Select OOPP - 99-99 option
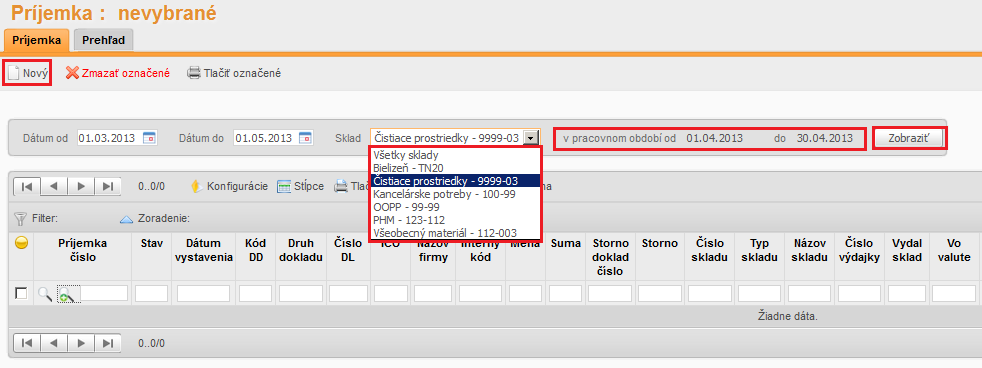The image size is (982, 368). point(455,207)
